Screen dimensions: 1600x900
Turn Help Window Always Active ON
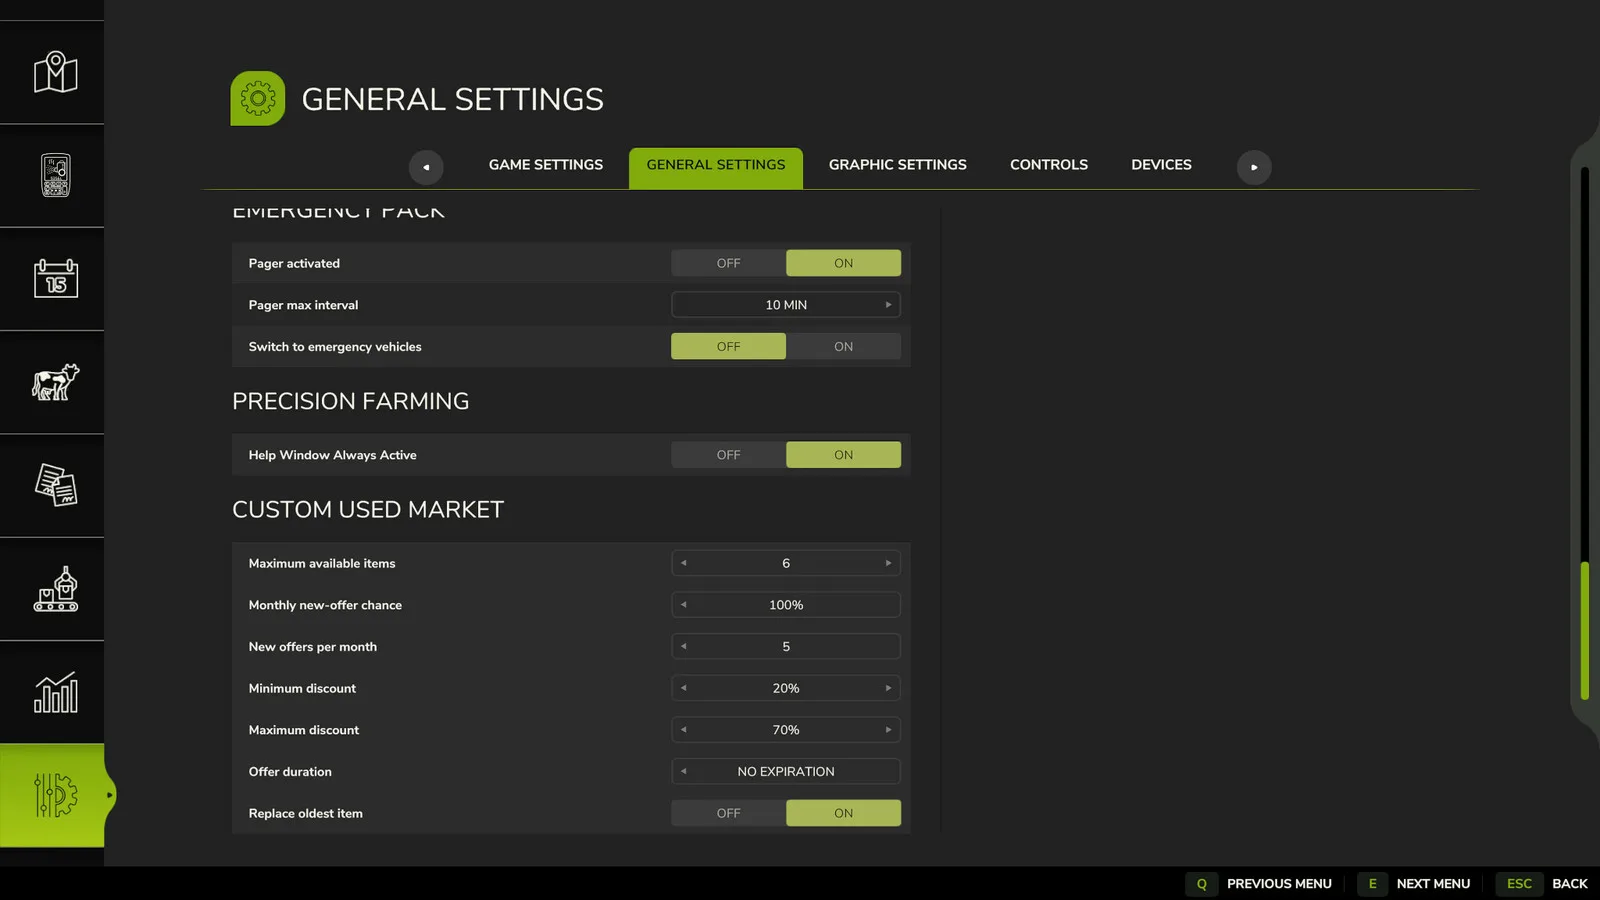coord(843,455)
